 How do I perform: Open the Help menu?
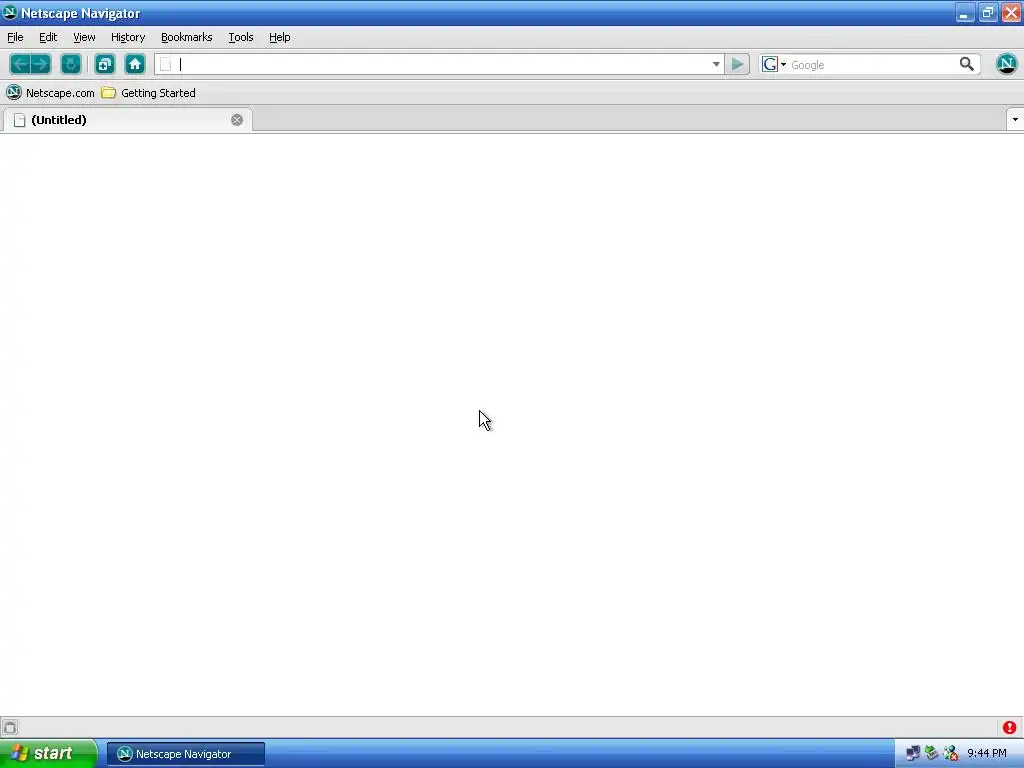click(x=280, y=37)
